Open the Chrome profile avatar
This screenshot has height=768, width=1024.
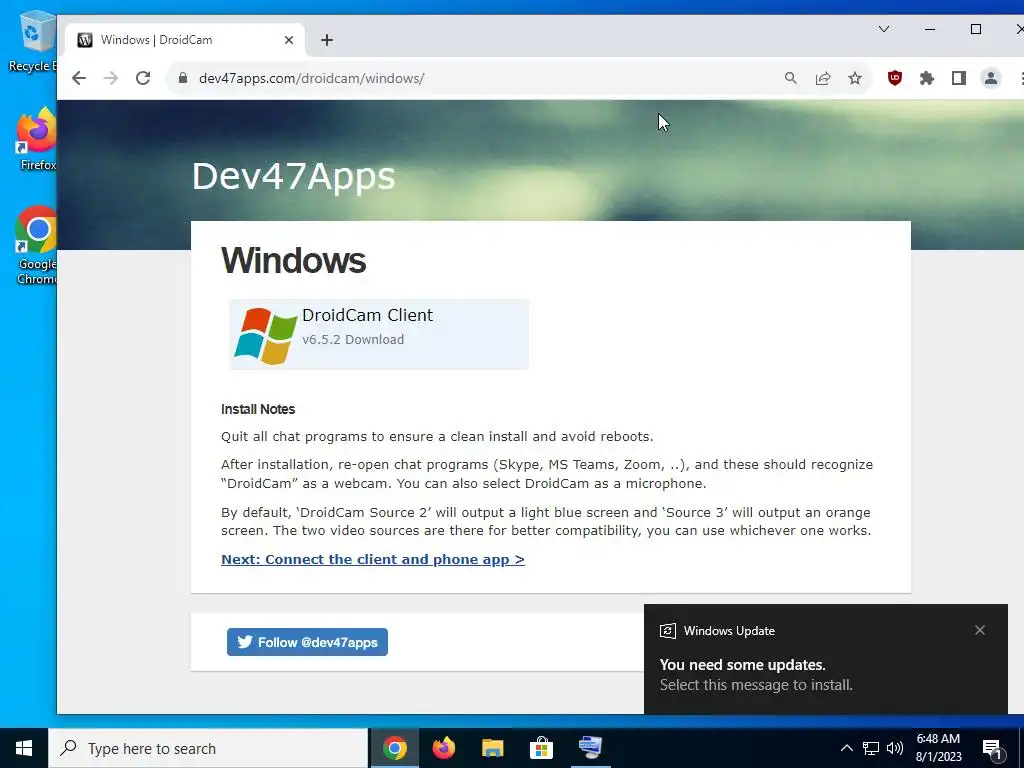click(x=991, y=78)
